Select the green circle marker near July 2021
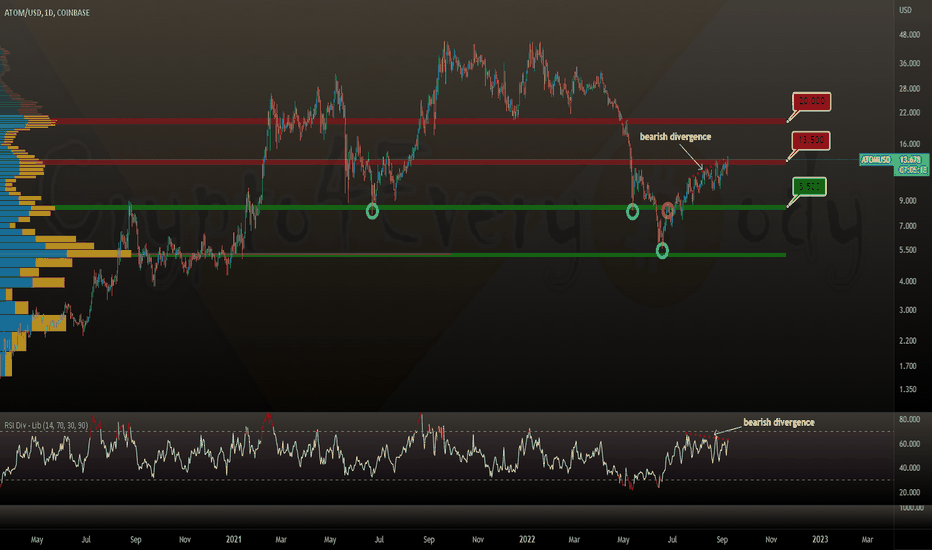The width and height of the screenshot is (932, 550). tap(372, 210)
